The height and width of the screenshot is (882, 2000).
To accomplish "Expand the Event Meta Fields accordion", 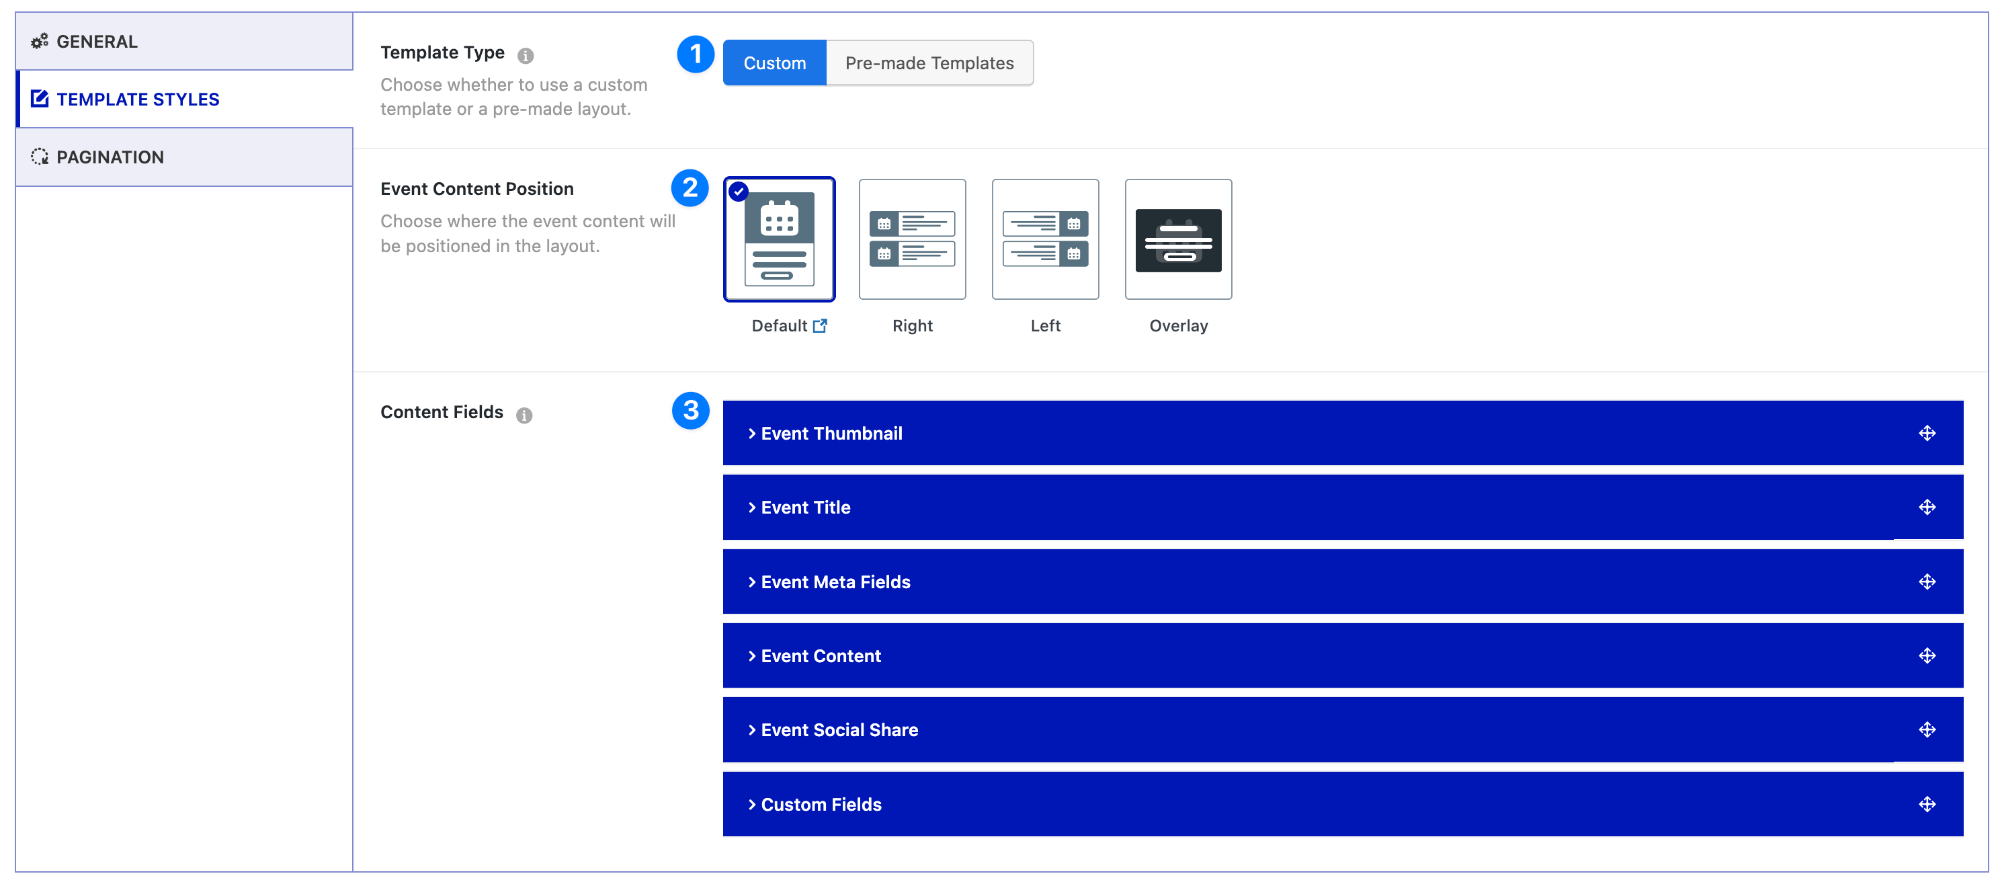I will [835, 582].
